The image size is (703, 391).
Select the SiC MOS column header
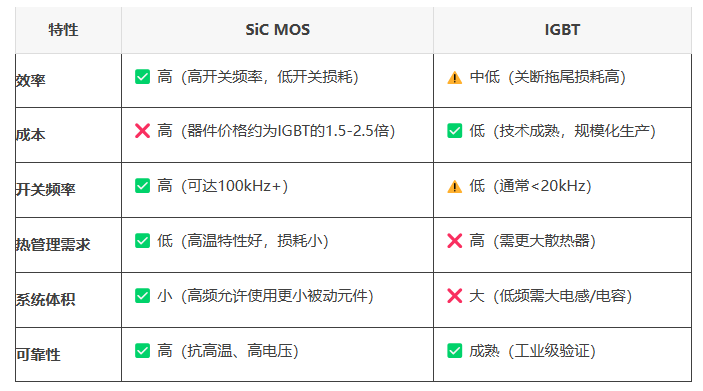[x=278, y=30]
